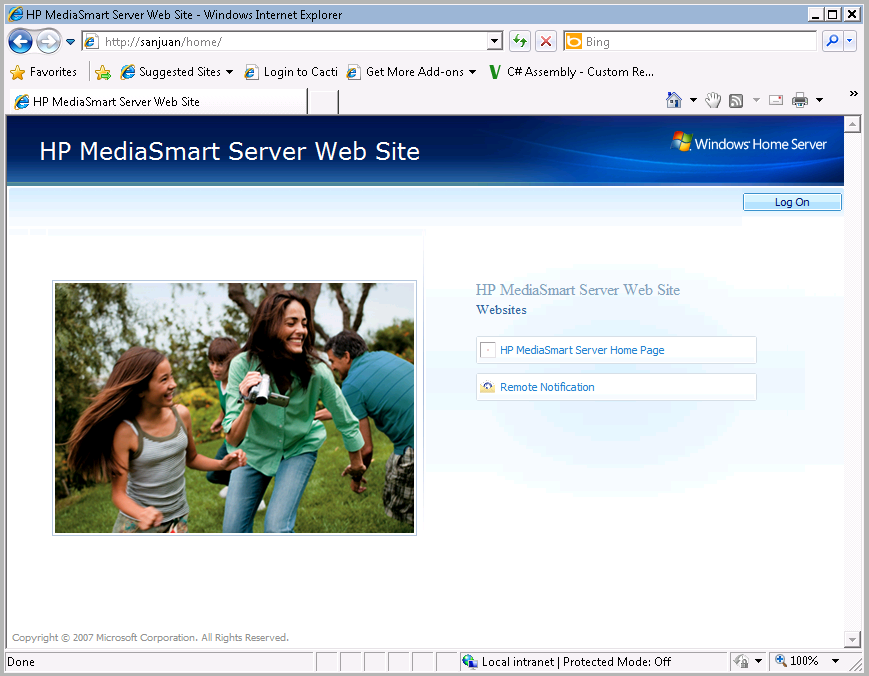
Task: Expand the status bar privacy dropdown arrow
Action: (758, 661)
